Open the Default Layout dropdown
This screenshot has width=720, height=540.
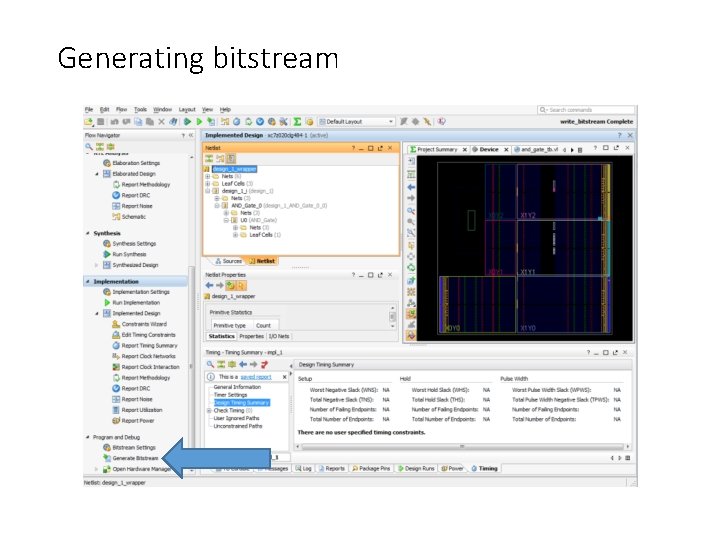[x=357, y=122]
